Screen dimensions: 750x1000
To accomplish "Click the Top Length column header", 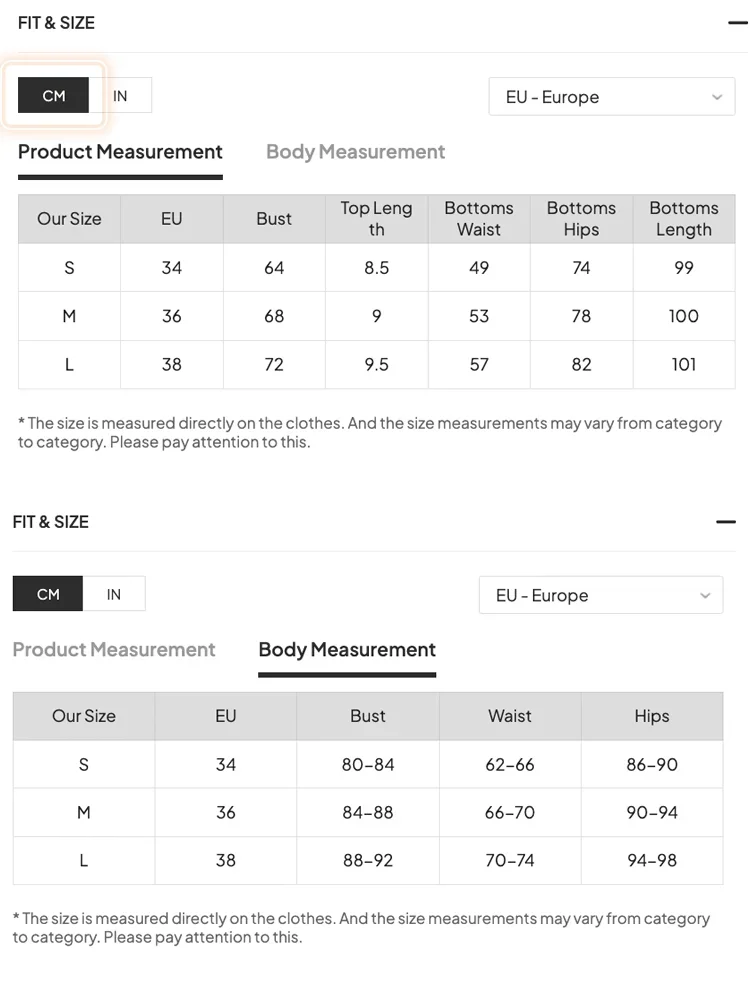I will 376,218.
